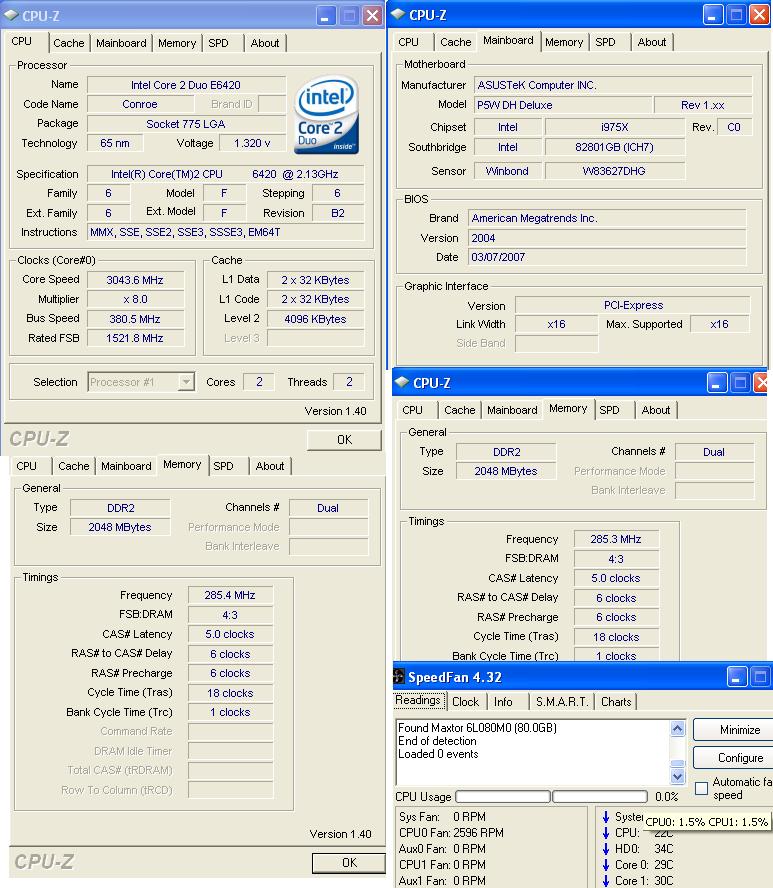Open the SpeedFan Clock tab

(465, 702)
